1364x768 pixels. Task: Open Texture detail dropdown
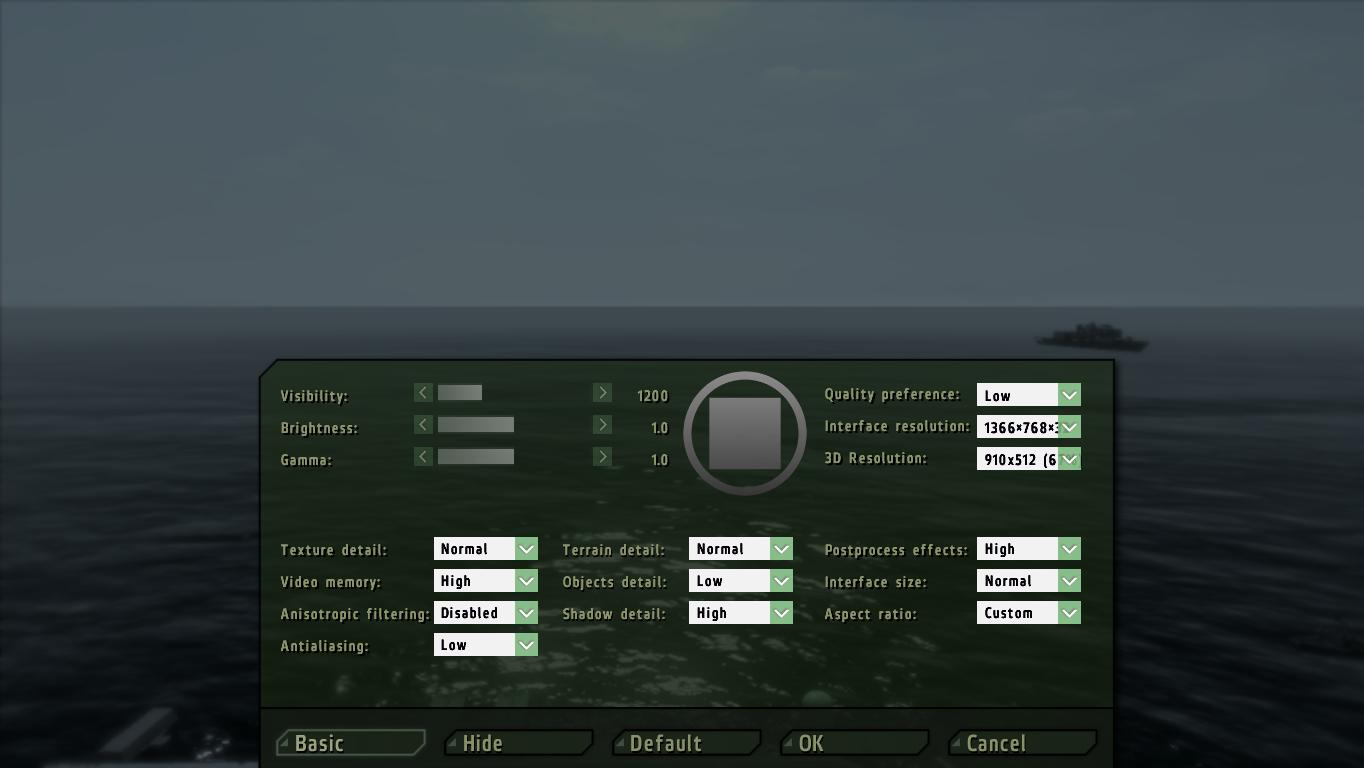tap(485, 549)
